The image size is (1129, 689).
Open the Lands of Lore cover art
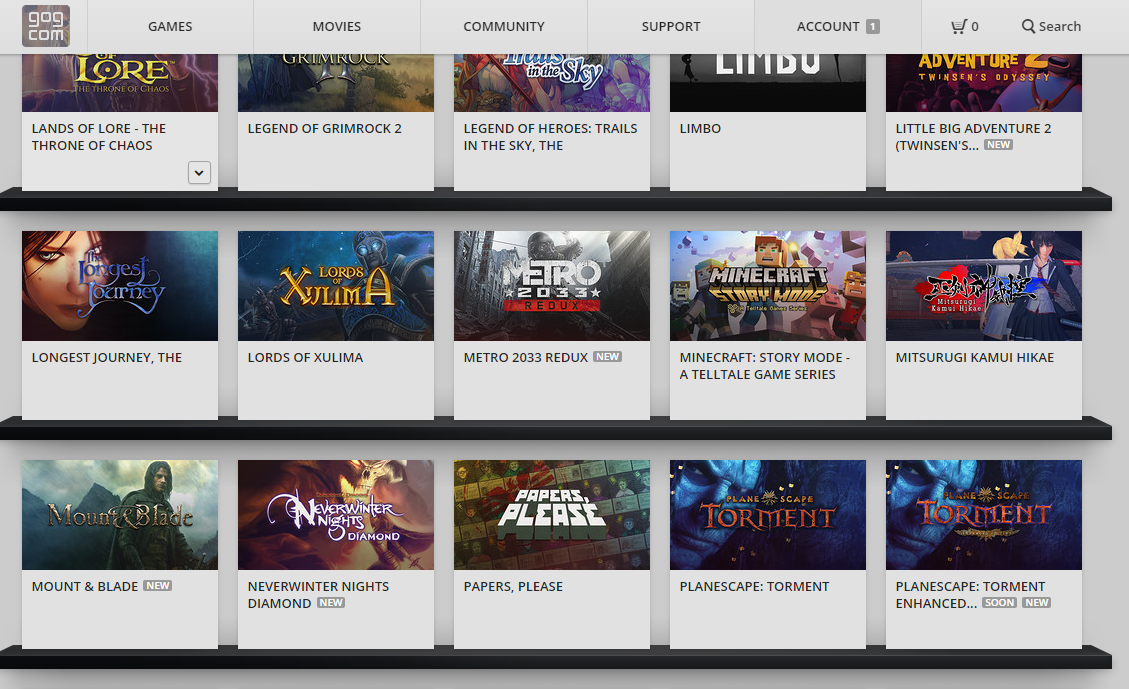120,83
